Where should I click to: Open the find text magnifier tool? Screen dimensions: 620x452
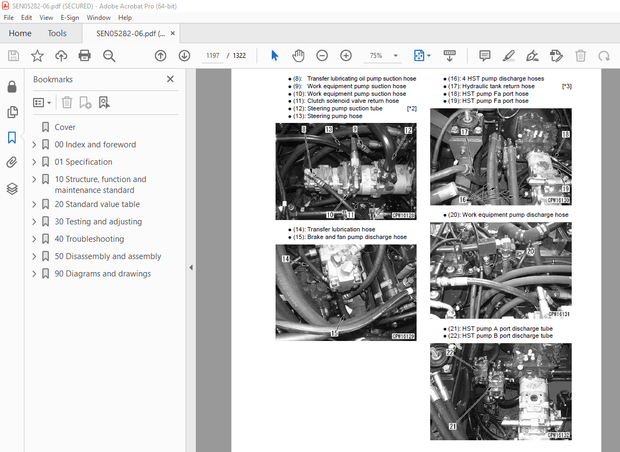(108, 56)
